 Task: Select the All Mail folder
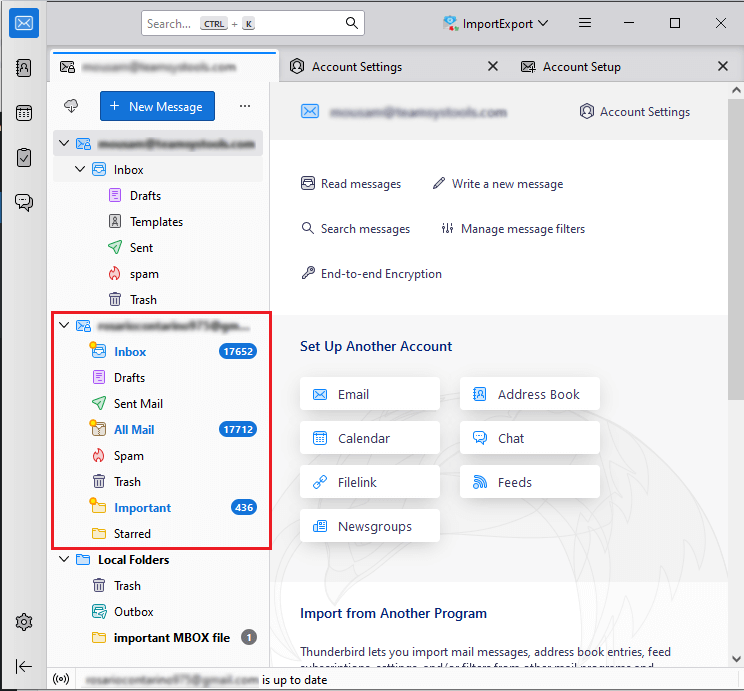(x=158, y=430)
